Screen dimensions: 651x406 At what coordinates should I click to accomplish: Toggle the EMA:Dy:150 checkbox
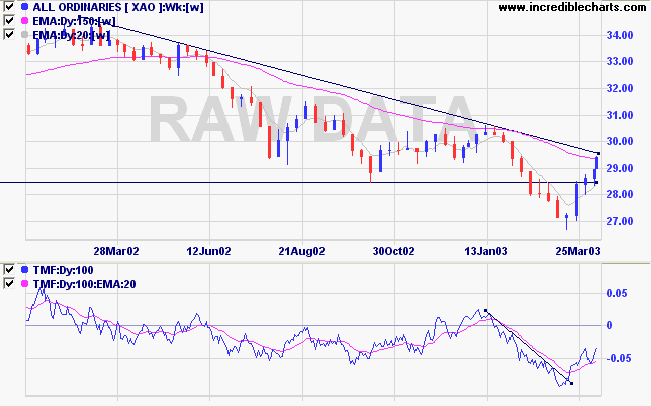9,20
